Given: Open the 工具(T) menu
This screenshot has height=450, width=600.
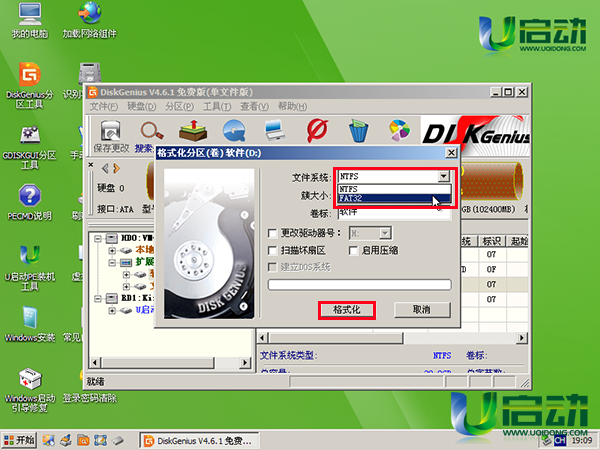Looking at the screenshot, I should [x=217, y=106].
